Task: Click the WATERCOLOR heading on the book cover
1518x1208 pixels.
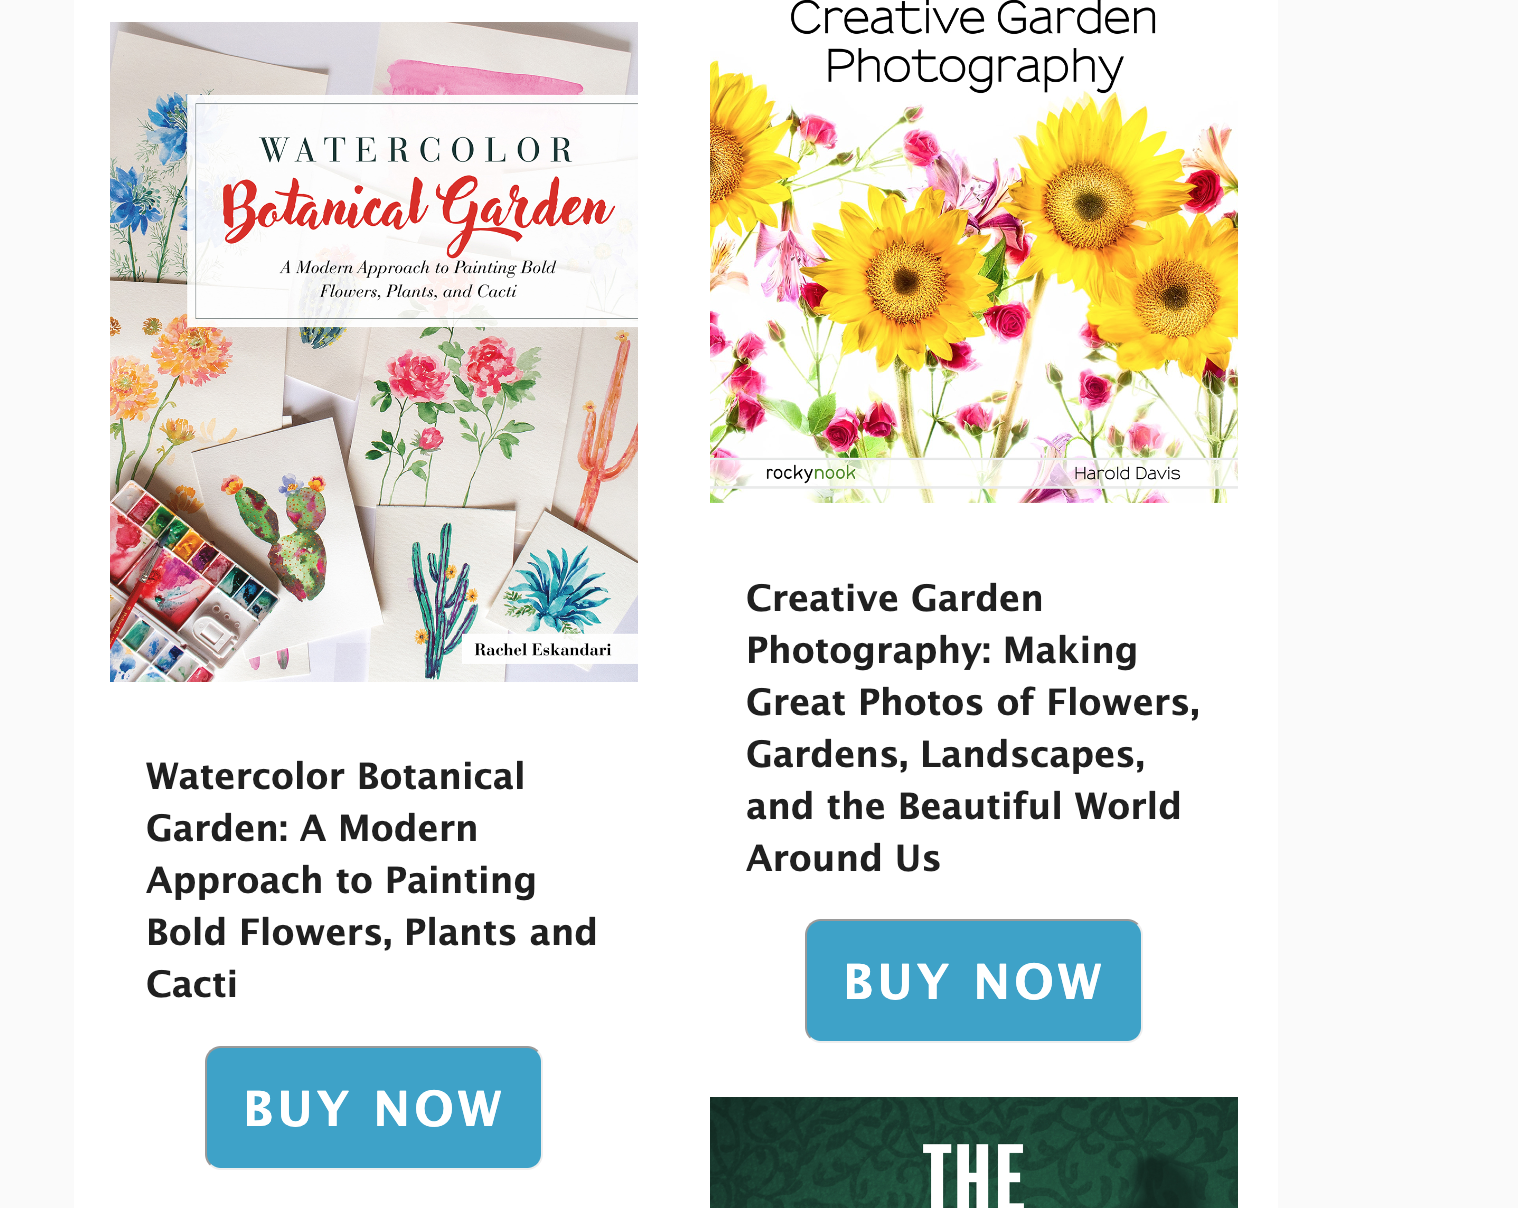Action: point(416,150)
